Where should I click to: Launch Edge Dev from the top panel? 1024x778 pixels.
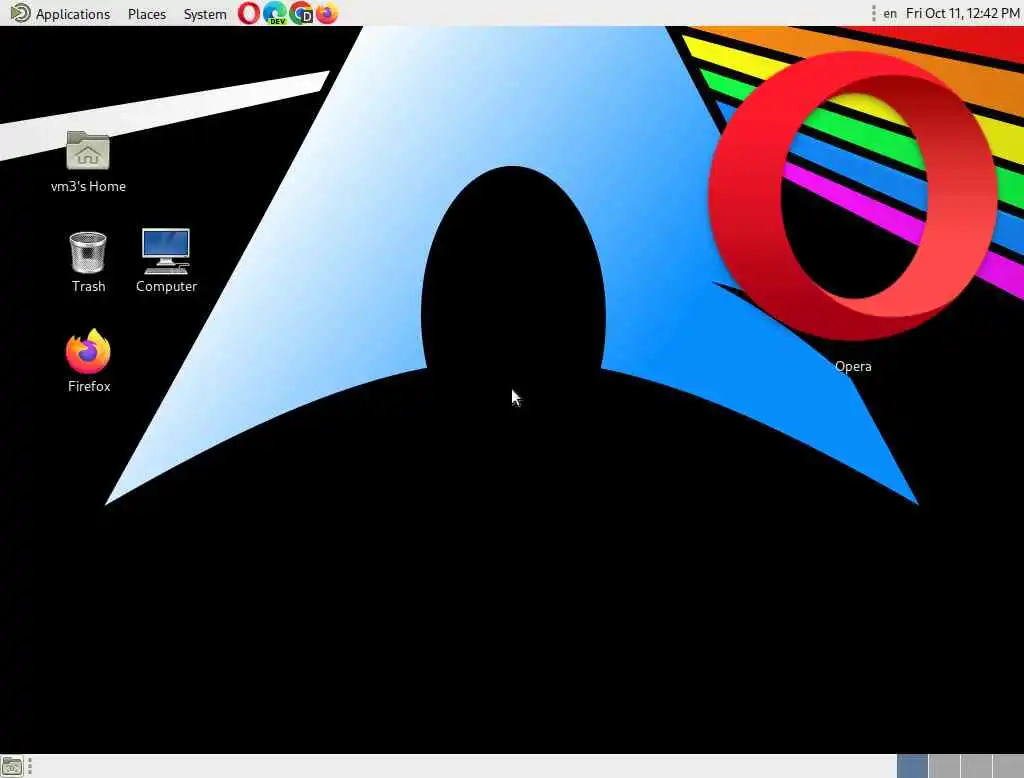click(x=275, y=13)
